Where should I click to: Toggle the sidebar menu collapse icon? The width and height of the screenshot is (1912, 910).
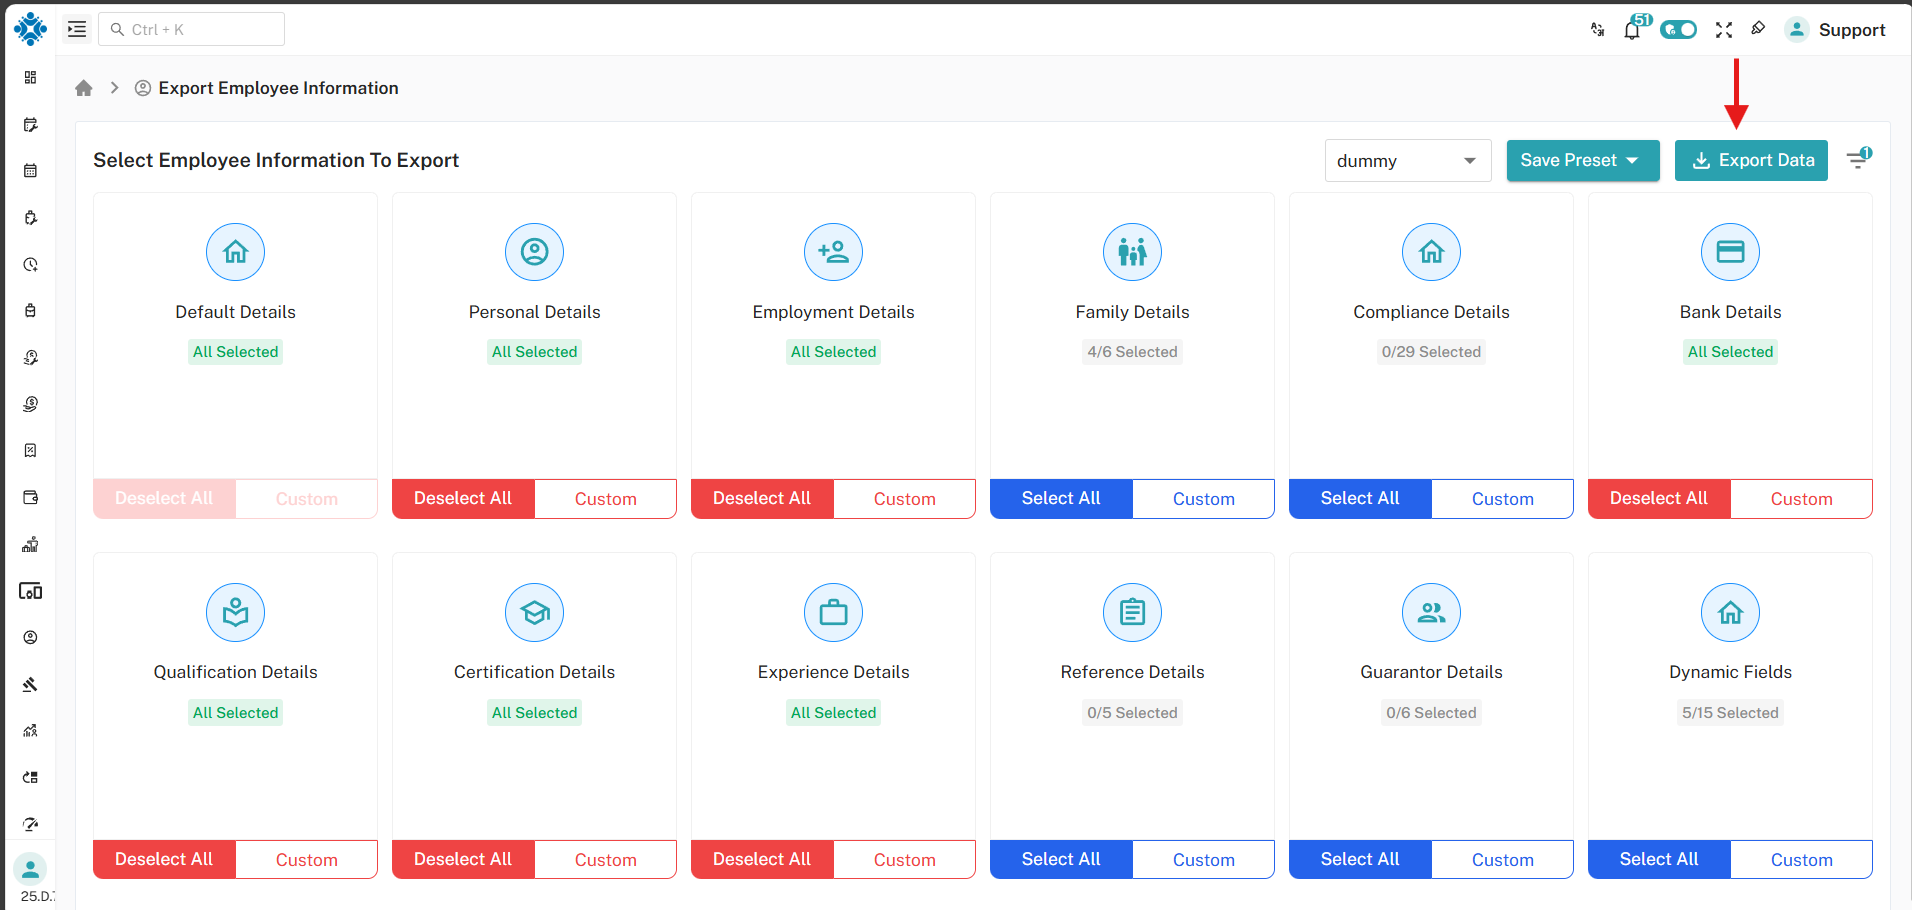point(77,29)
